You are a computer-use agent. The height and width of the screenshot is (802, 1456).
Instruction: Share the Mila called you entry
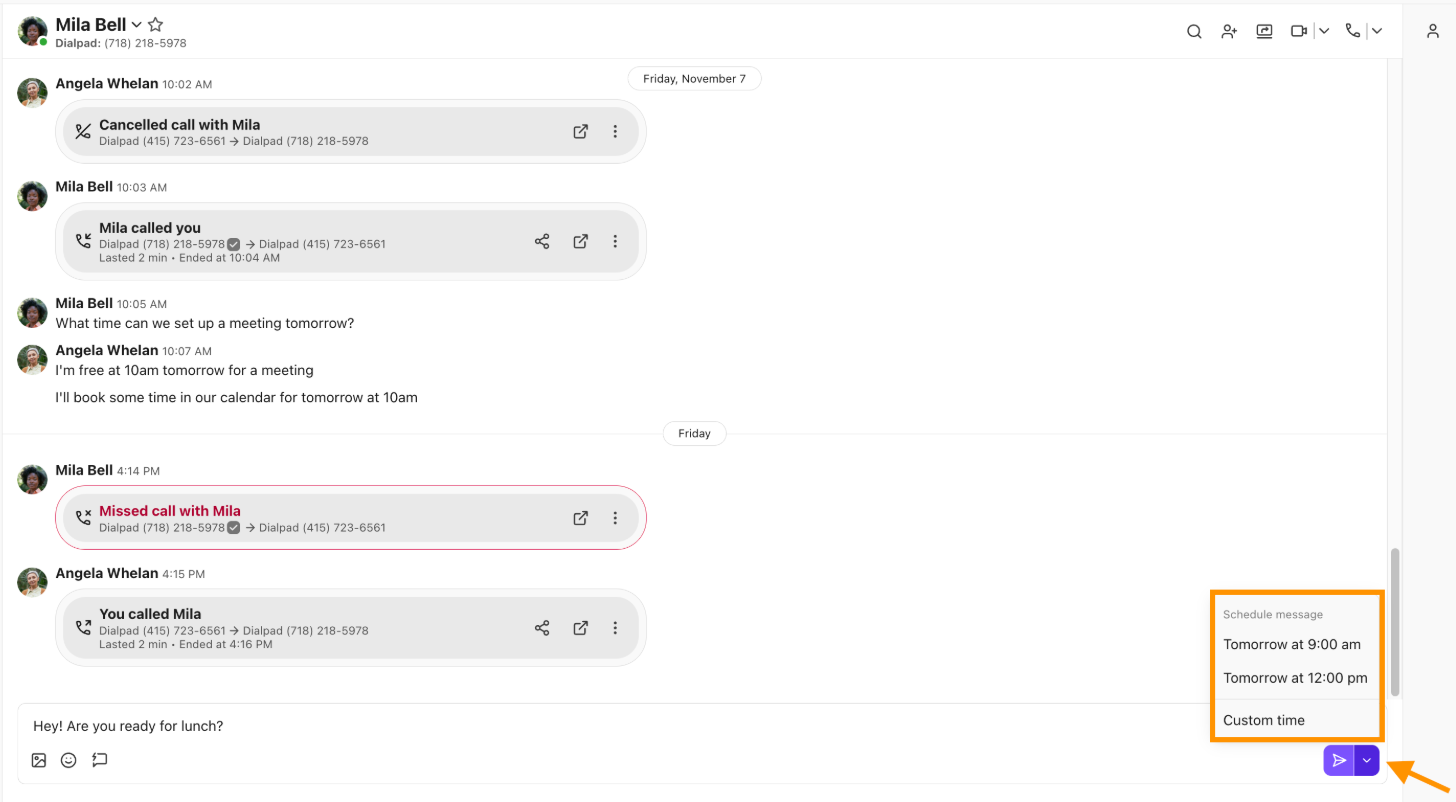[x=542, y=241]
